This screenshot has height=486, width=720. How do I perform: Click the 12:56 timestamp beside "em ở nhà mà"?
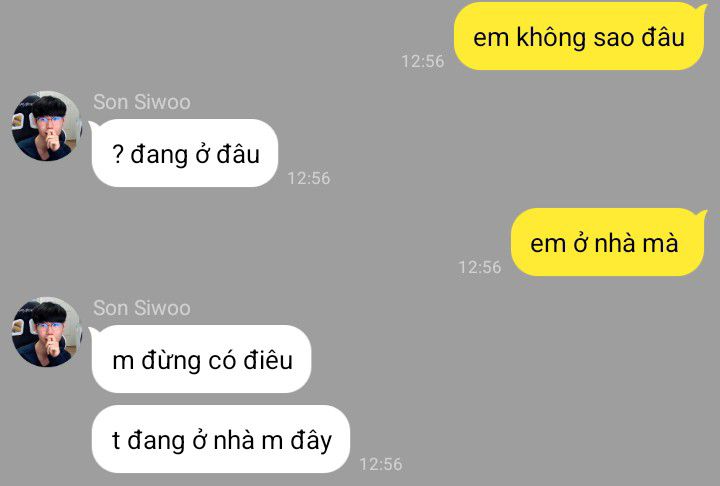tap(480, 267)
